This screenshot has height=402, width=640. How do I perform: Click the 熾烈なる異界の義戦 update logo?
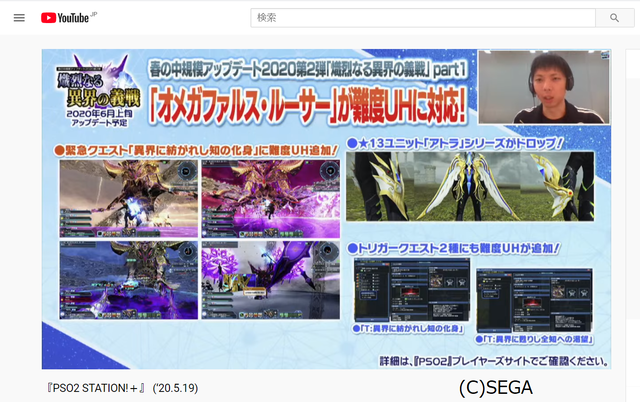point(98,91)
